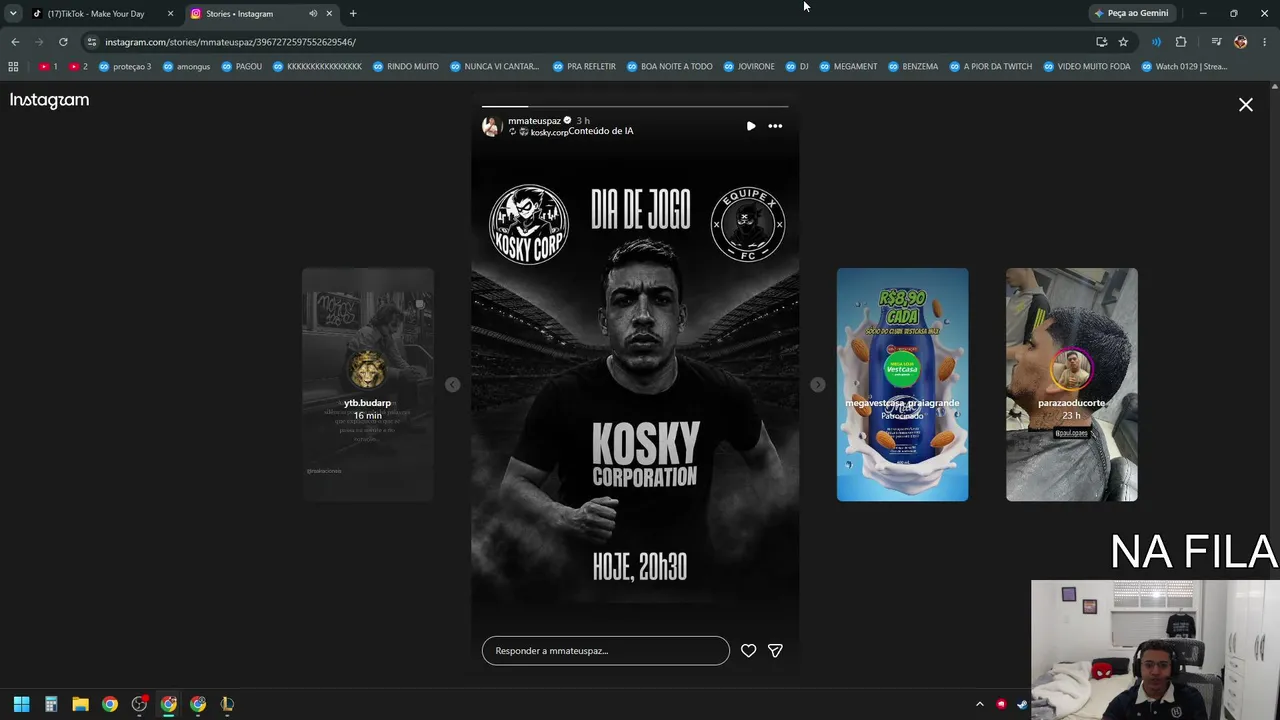Share the story via the send icon
Image resolution: width=1280 pixels, height=720 pixels.
775,651
